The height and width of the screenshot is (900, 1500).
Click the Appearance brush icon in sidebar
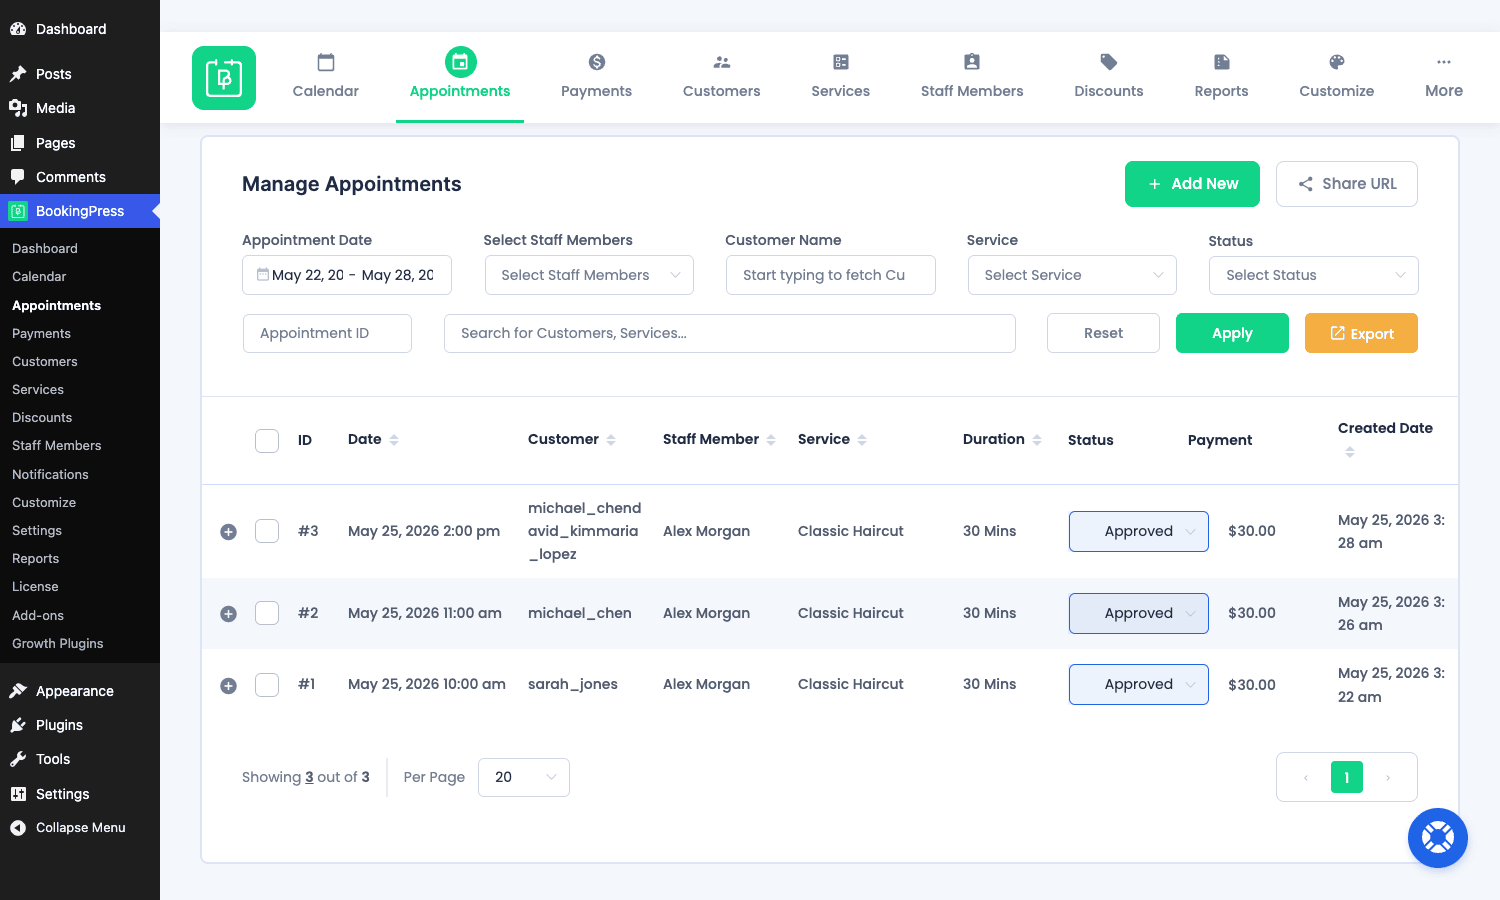pos(18,691)
